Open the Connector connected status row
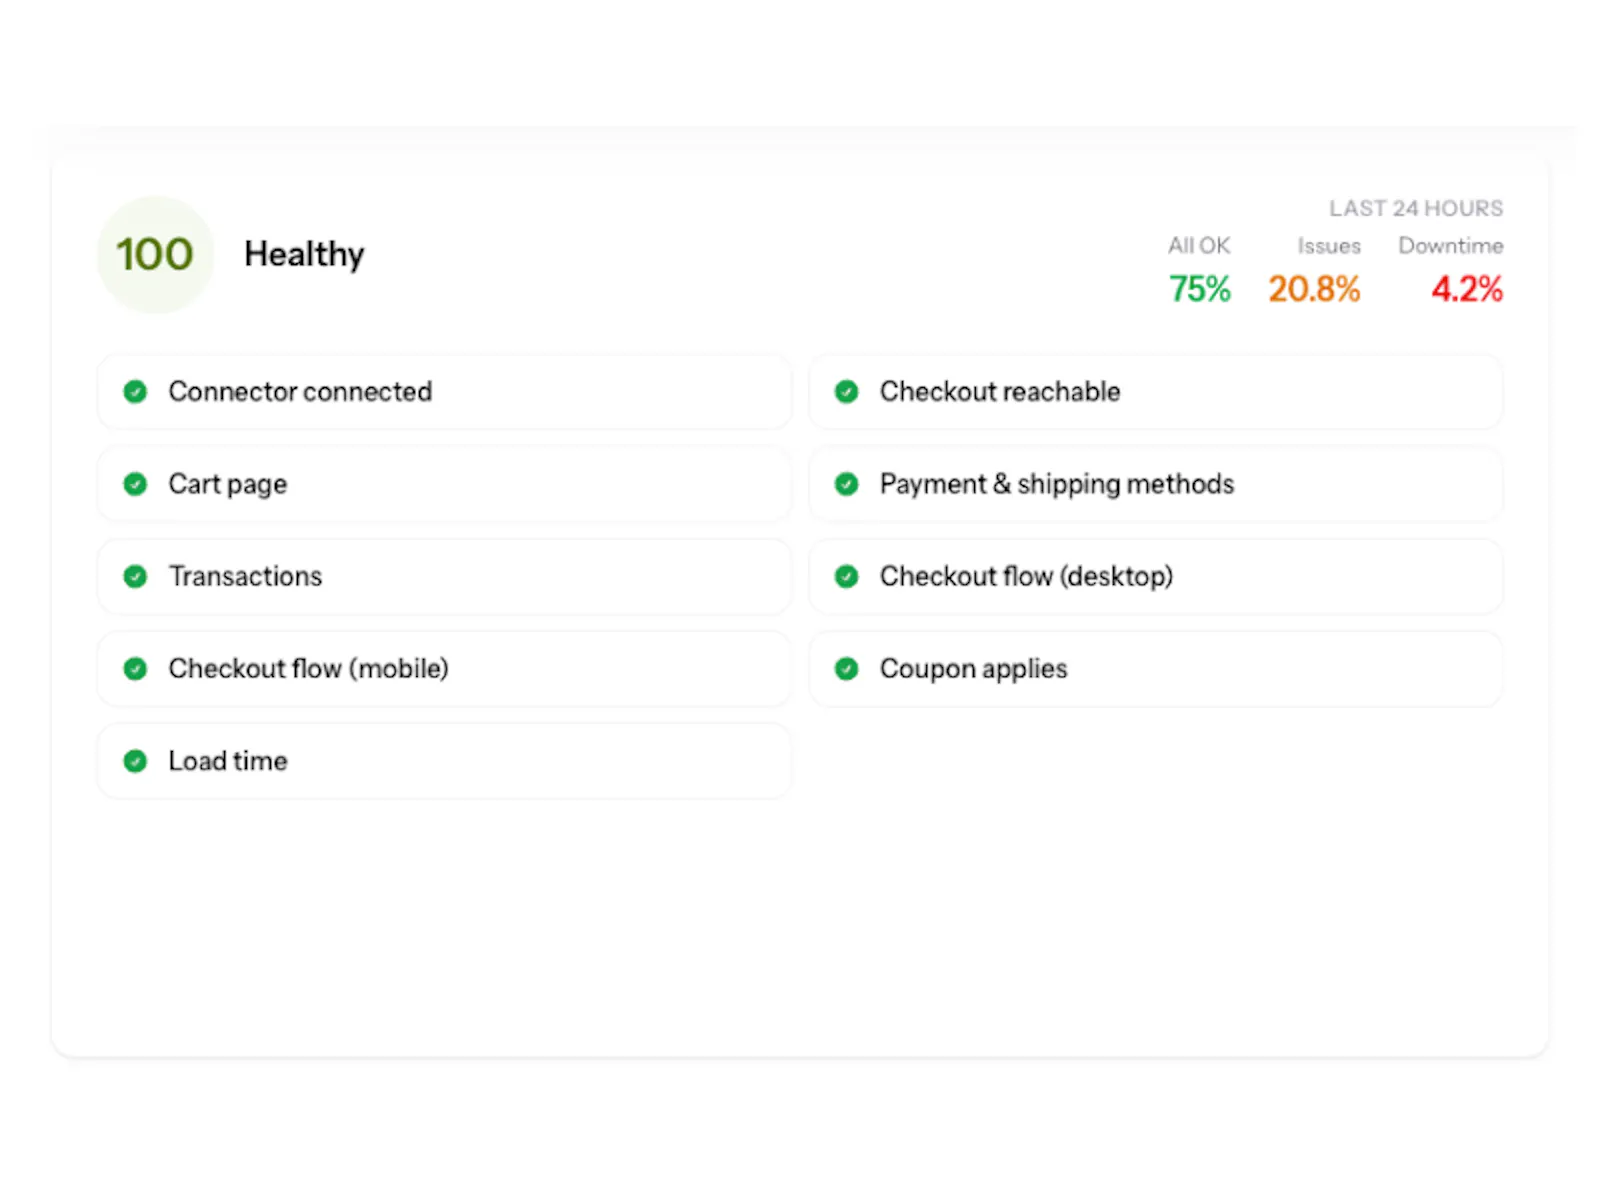The height and width of the screenshot is (1200, 1600). (444, 392)
